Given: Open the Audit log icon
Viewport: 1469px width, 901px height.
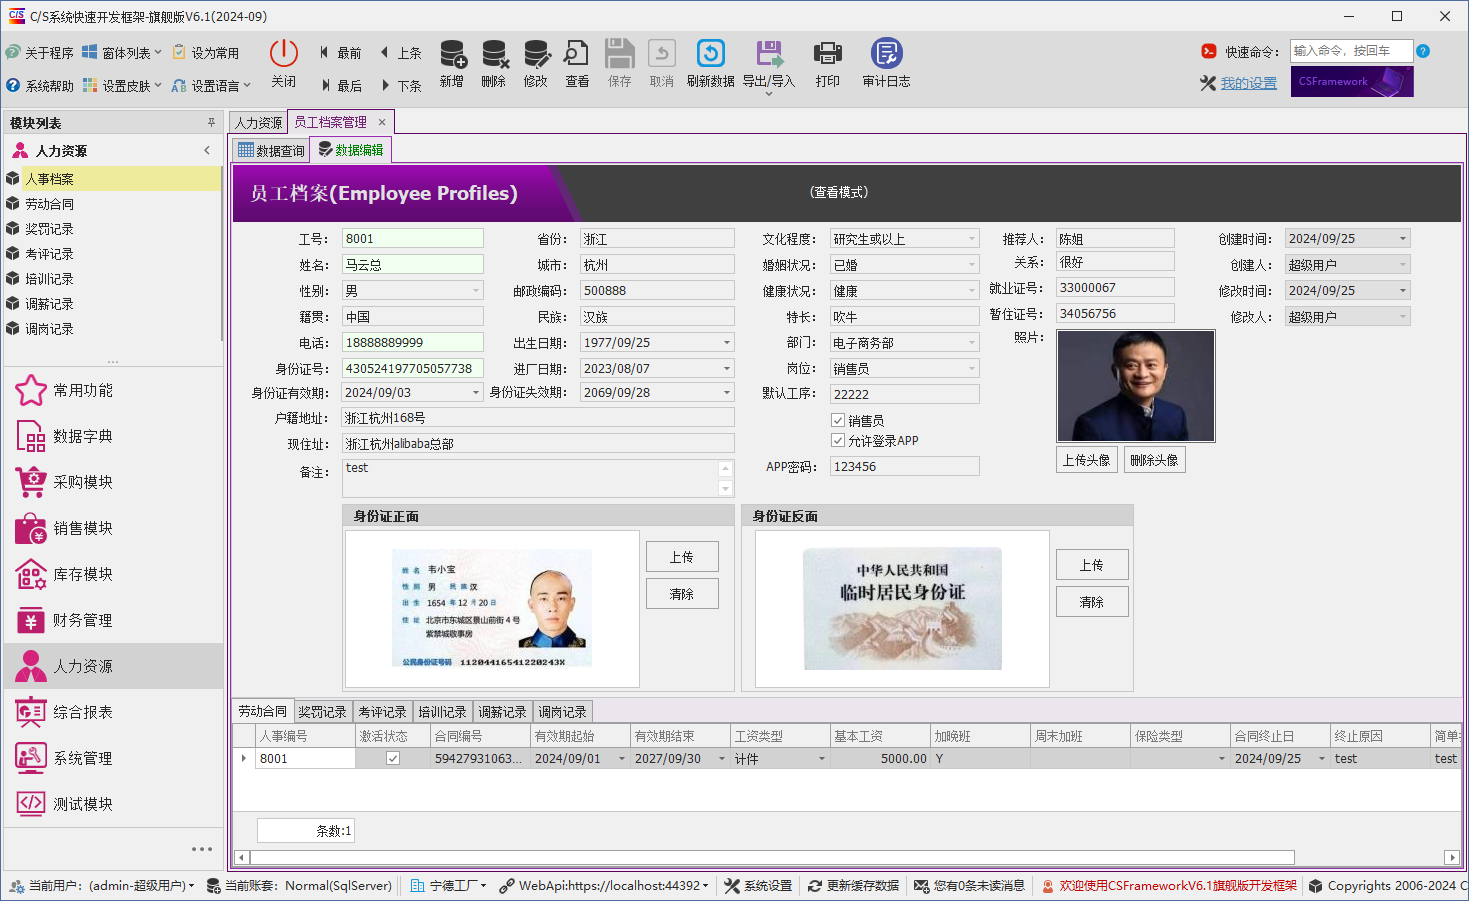Looking at the screenshot, I should point(886,53).
